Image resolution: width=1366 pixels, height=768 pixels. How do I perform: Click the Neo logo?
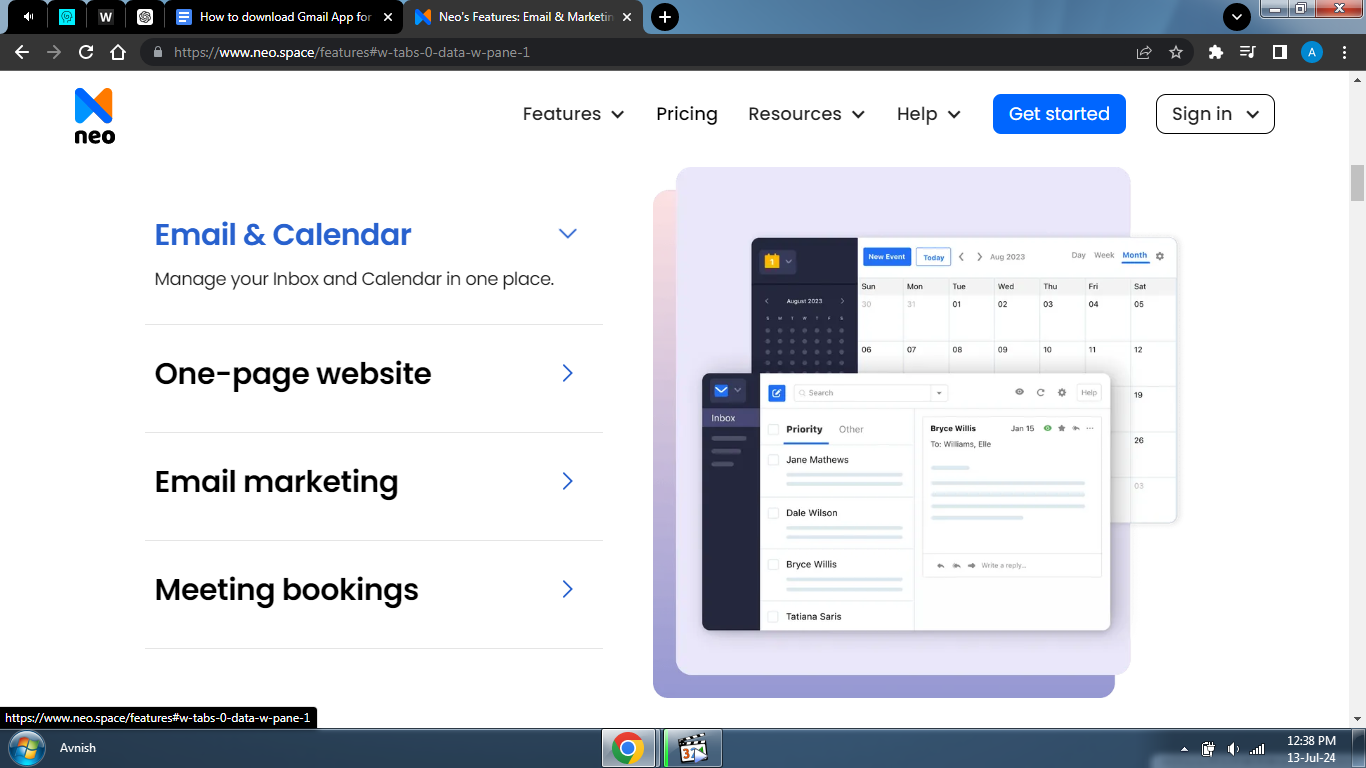coord(94,116)
